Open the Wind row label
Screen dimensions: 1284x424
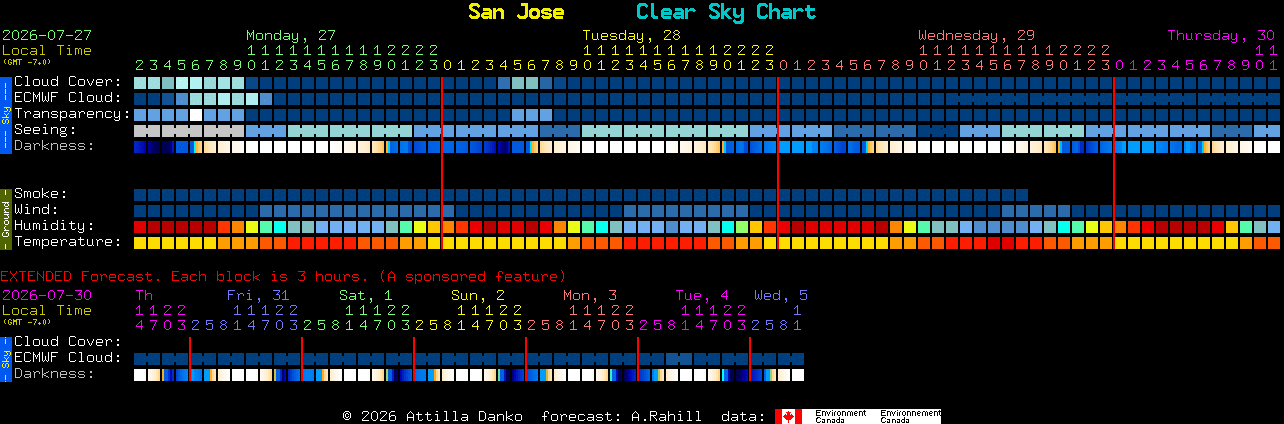(x=36, y=210)
